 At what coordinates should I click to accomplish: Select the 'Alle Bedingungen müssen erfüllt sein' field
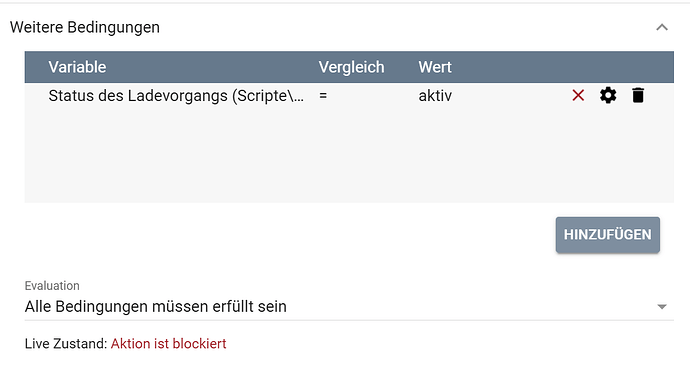(x=349, y=307)
